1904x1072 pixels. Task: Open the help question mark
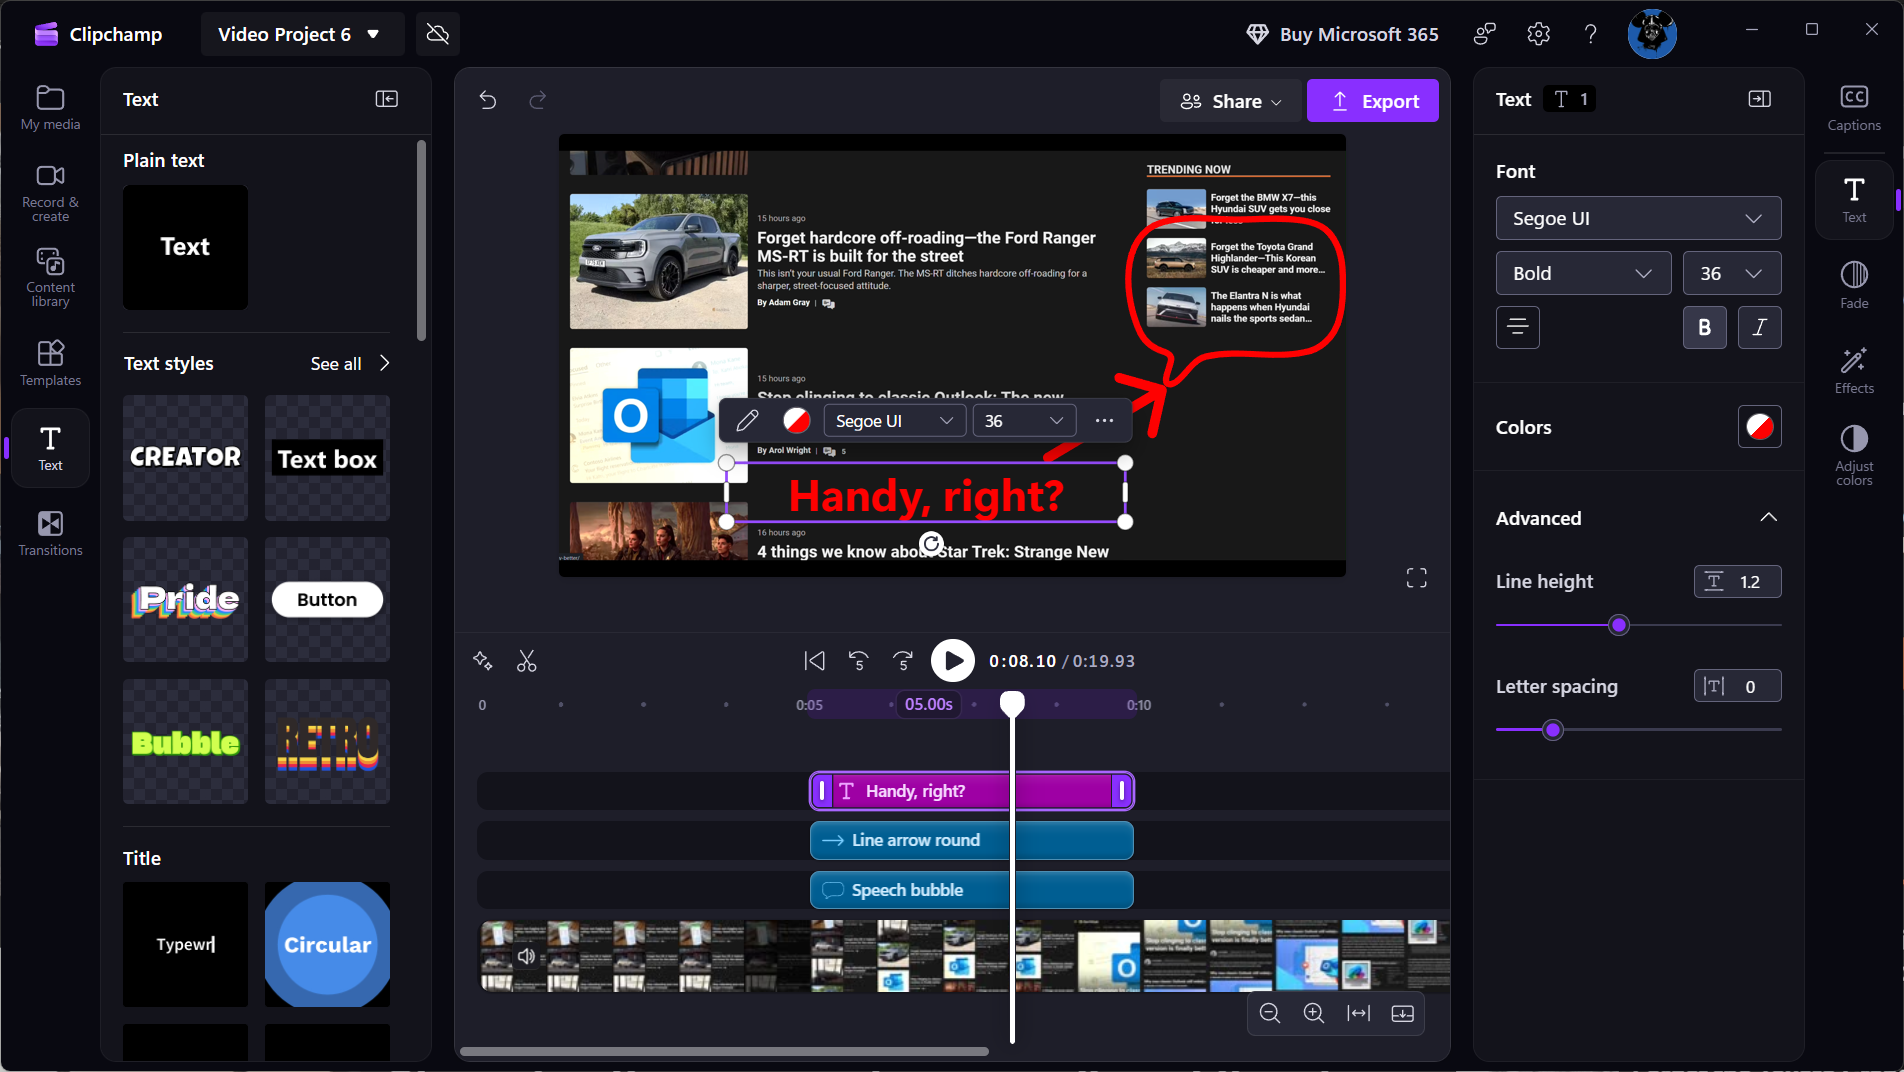coord(1590,34)
